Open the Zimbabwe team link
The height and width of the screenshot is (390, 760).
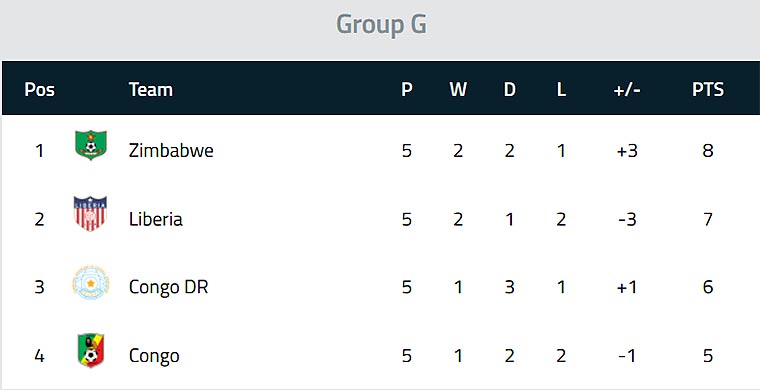pos(171,151)
